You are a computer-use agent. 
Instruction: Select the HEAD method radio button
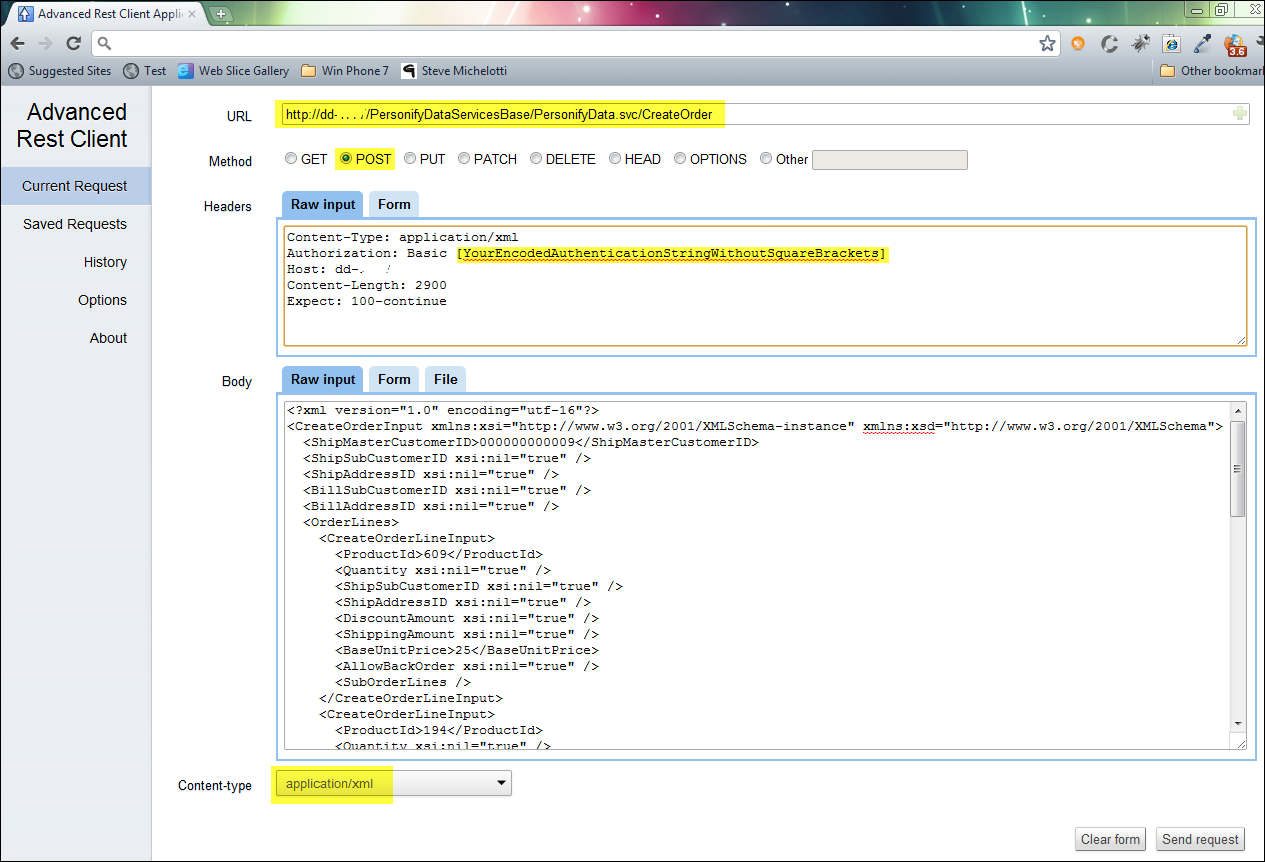pyautogui.click(x=615, y=159)
